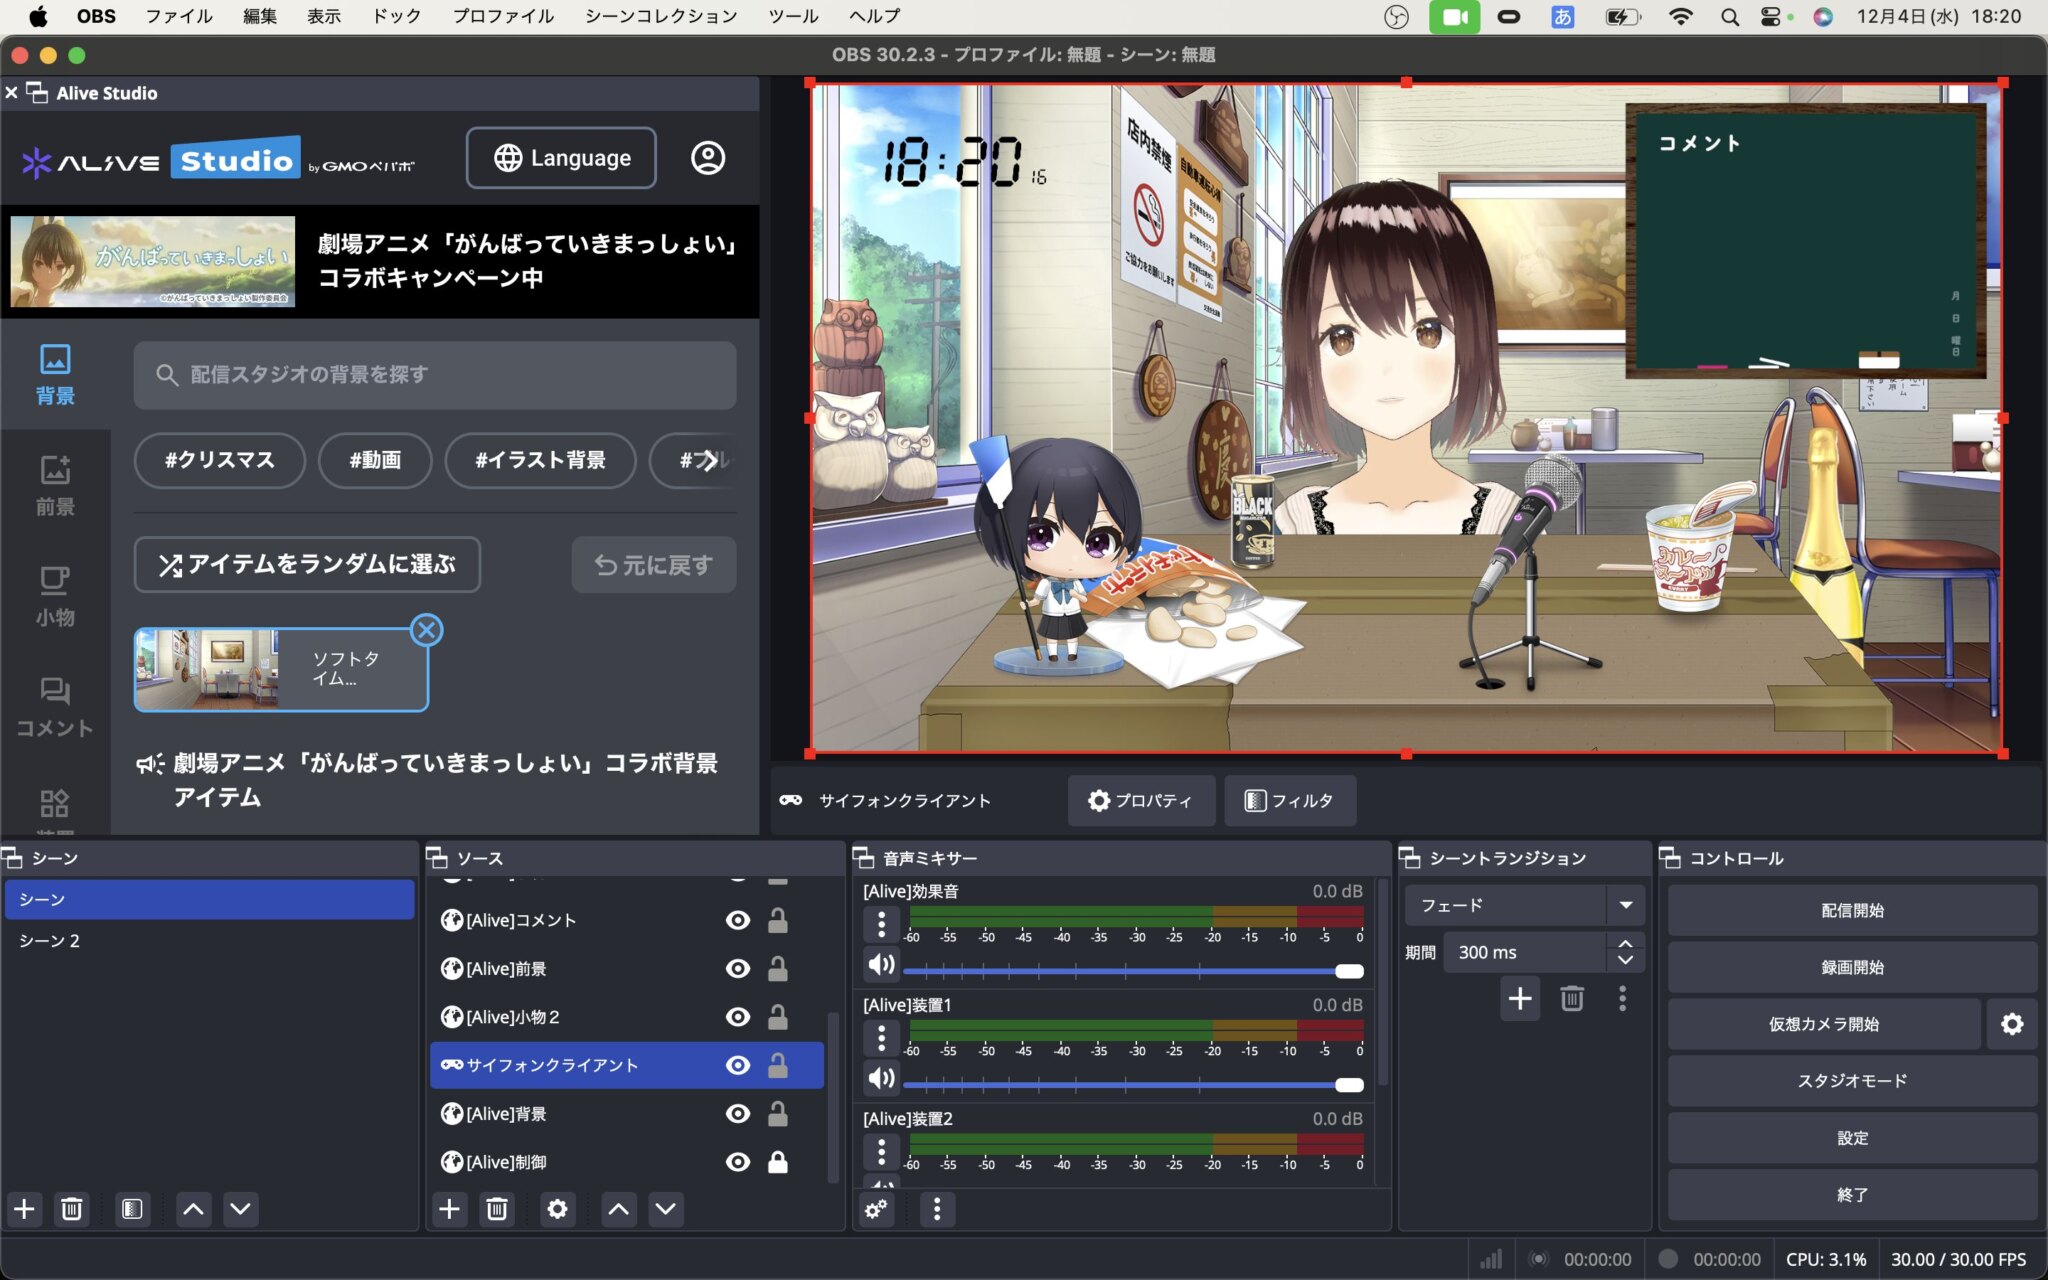Open the シーンコレクション menu
Viewport: 2048px width, 1280px height.
661,16
